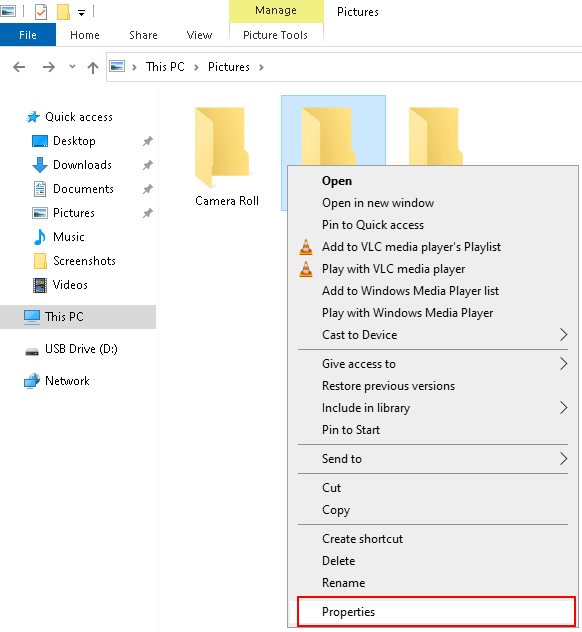Choose Play with Windows Media Player

click(x=433, y=313)
